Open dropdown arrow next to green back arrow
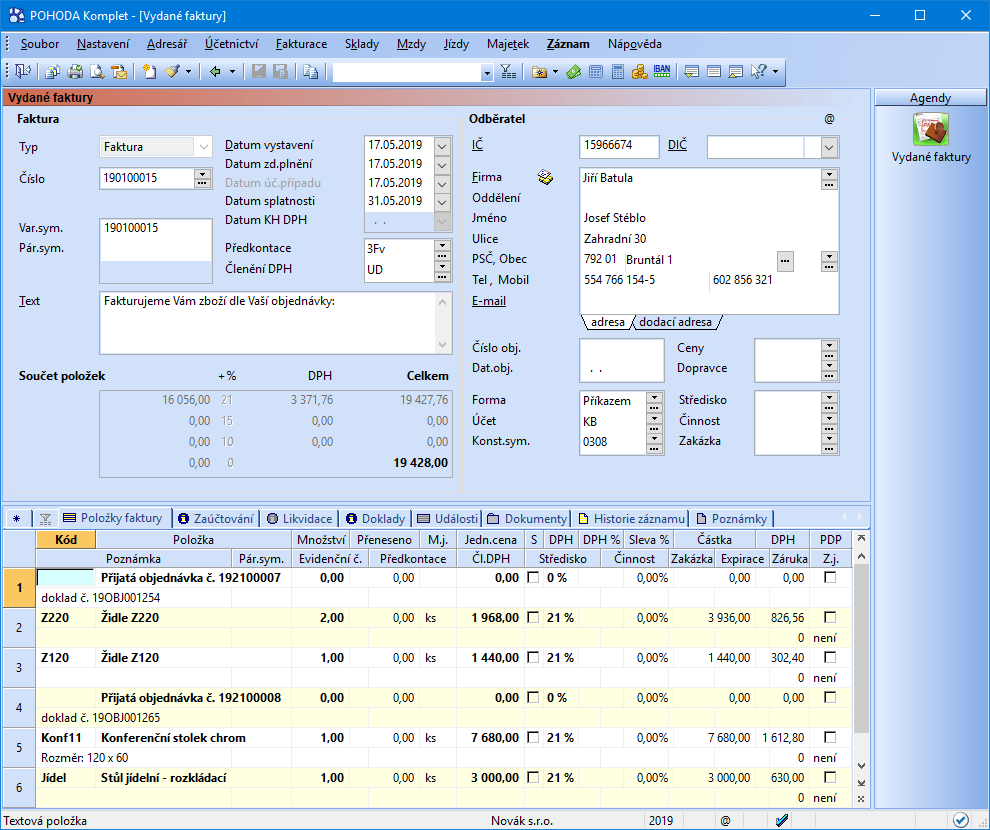 [x=232, y=71]
